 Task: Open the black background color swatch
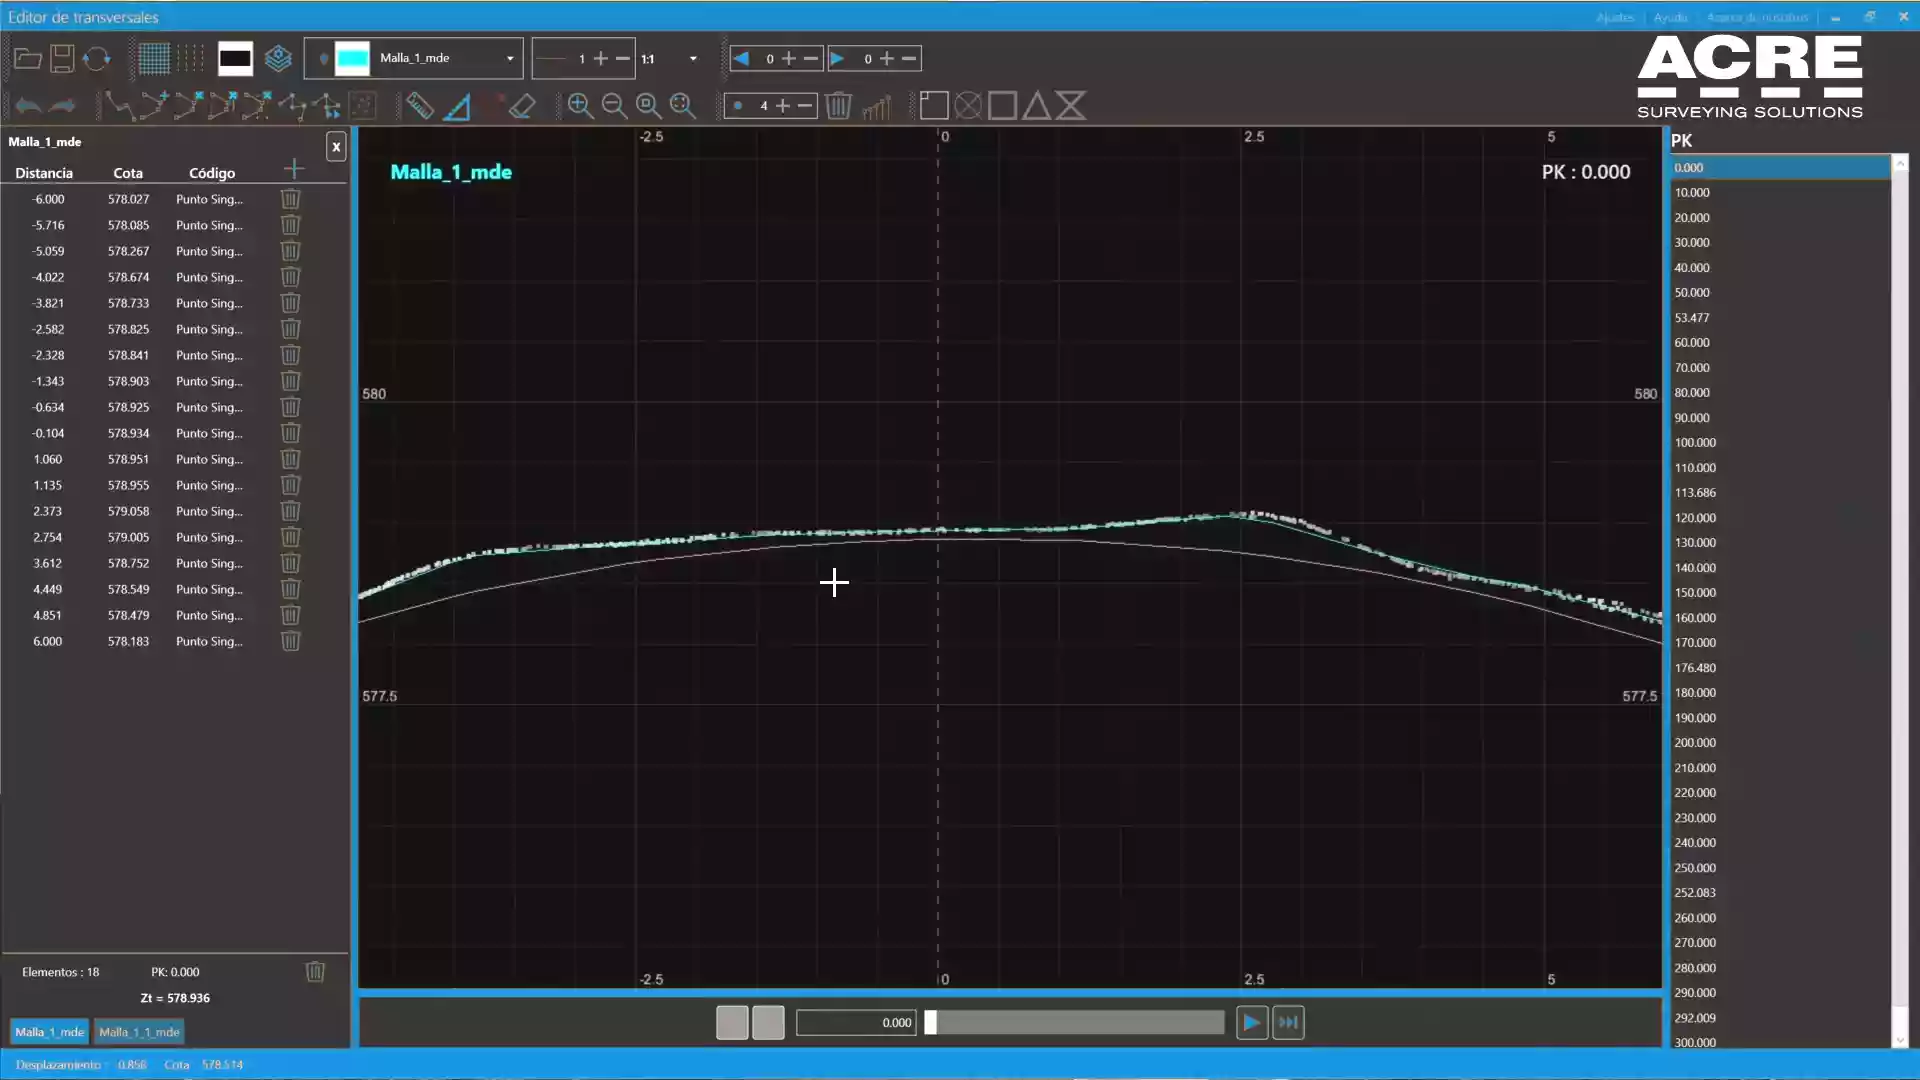[x=235, y=59]
